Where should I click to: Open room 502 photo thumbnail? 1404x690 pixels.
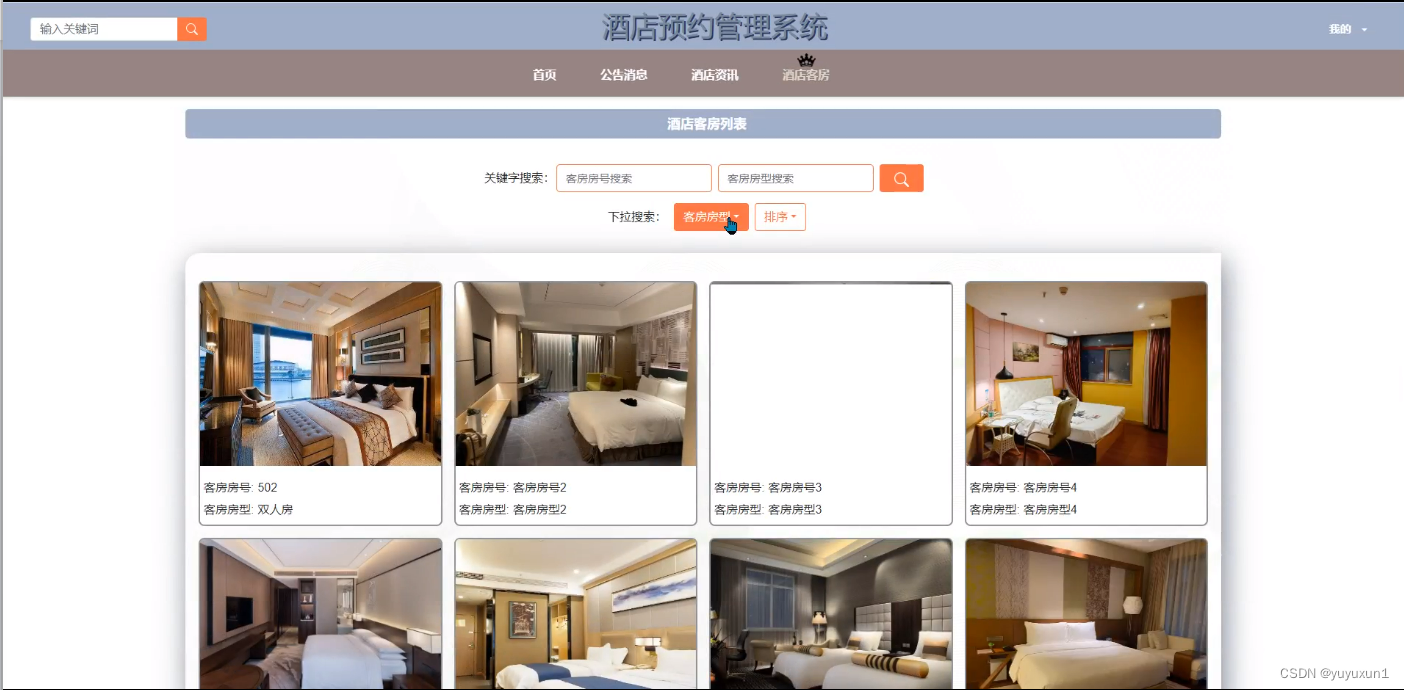(x=320, y=374)
